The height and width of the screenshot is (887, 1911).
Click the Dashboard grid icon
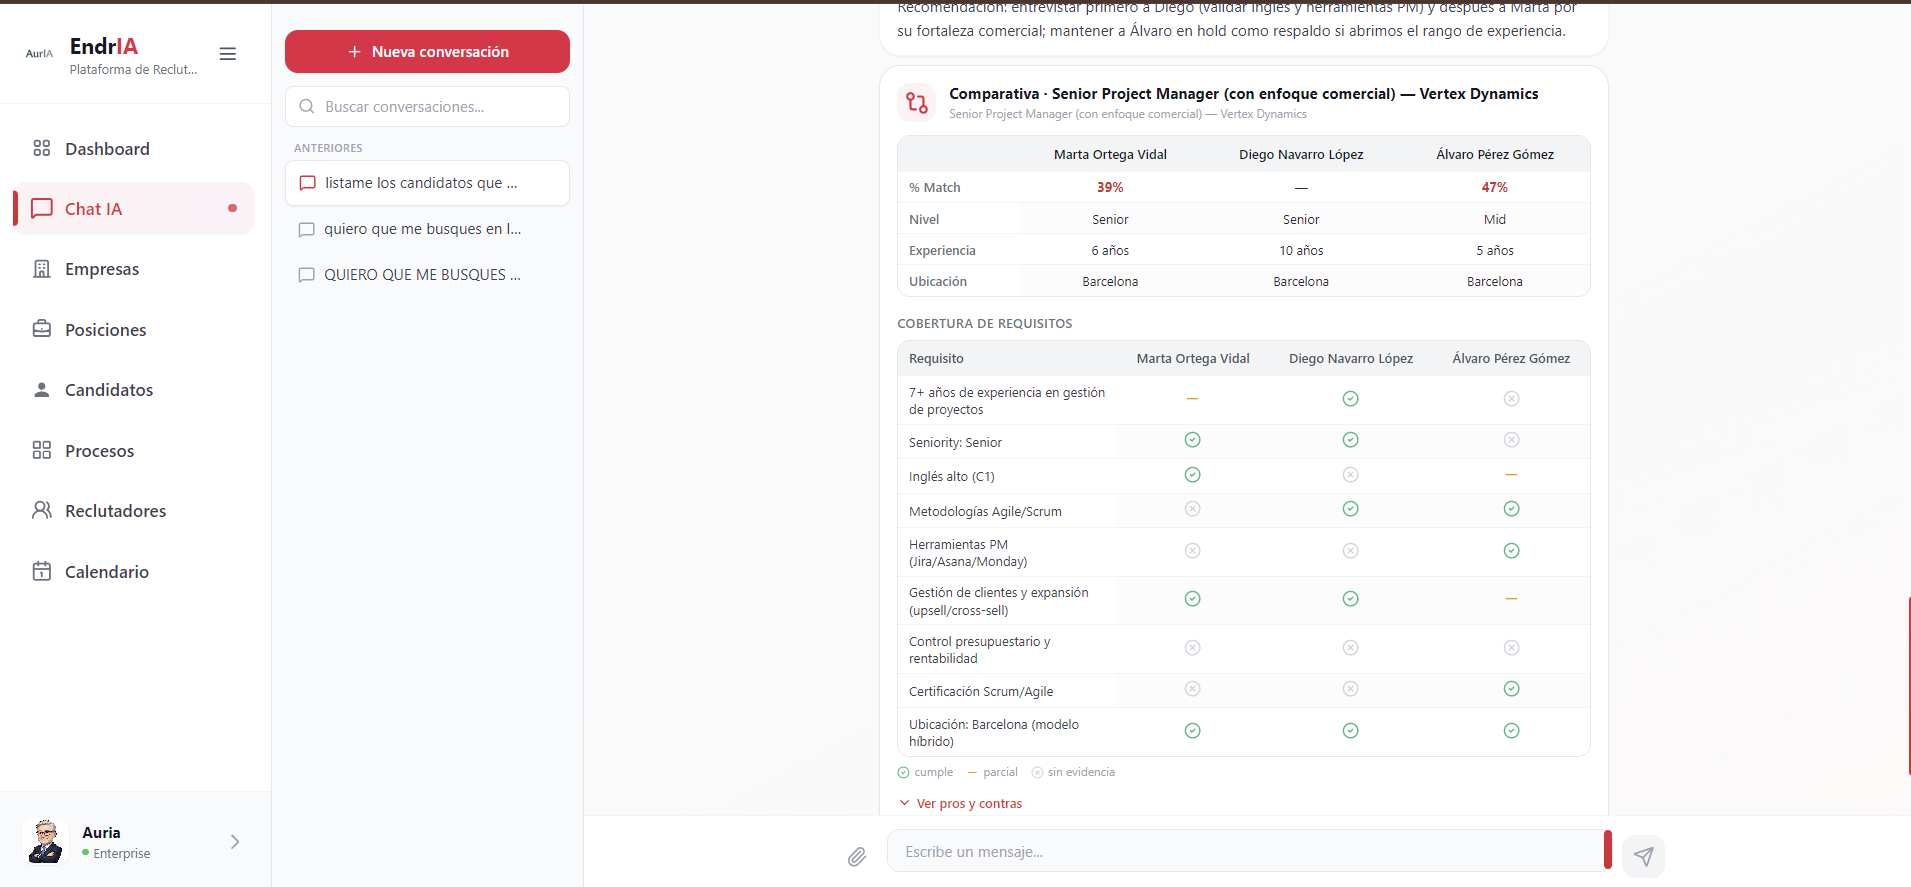coord(42,148)
